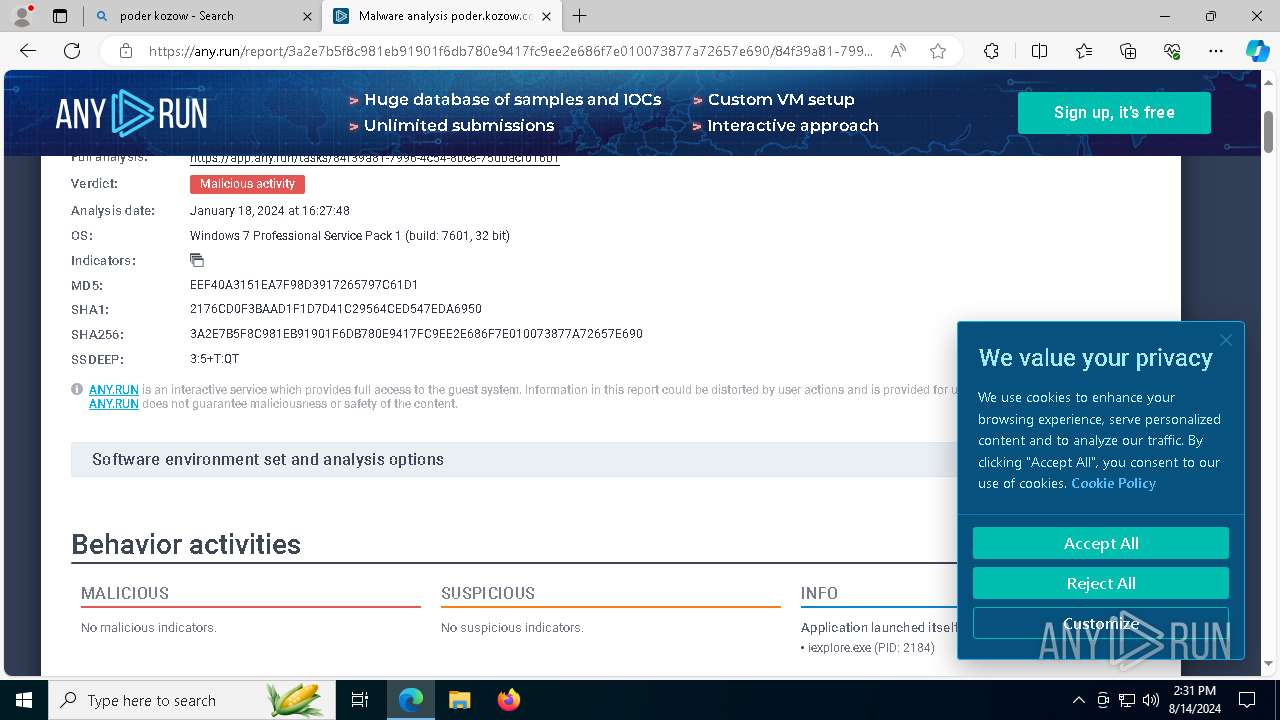
Task: Click the INFO column heading
Action: (x=819, y=593)
